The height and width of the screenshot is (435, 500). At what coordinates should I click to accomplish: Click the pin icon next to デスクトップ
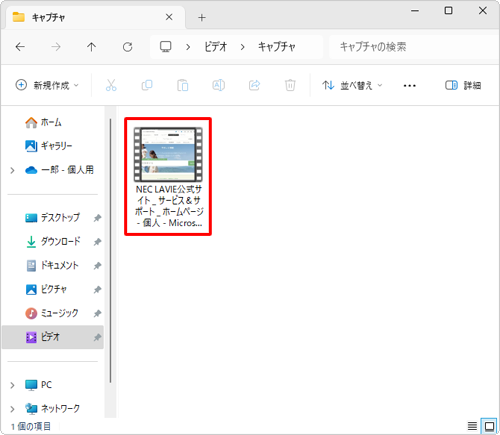click(x=97, y=218)
